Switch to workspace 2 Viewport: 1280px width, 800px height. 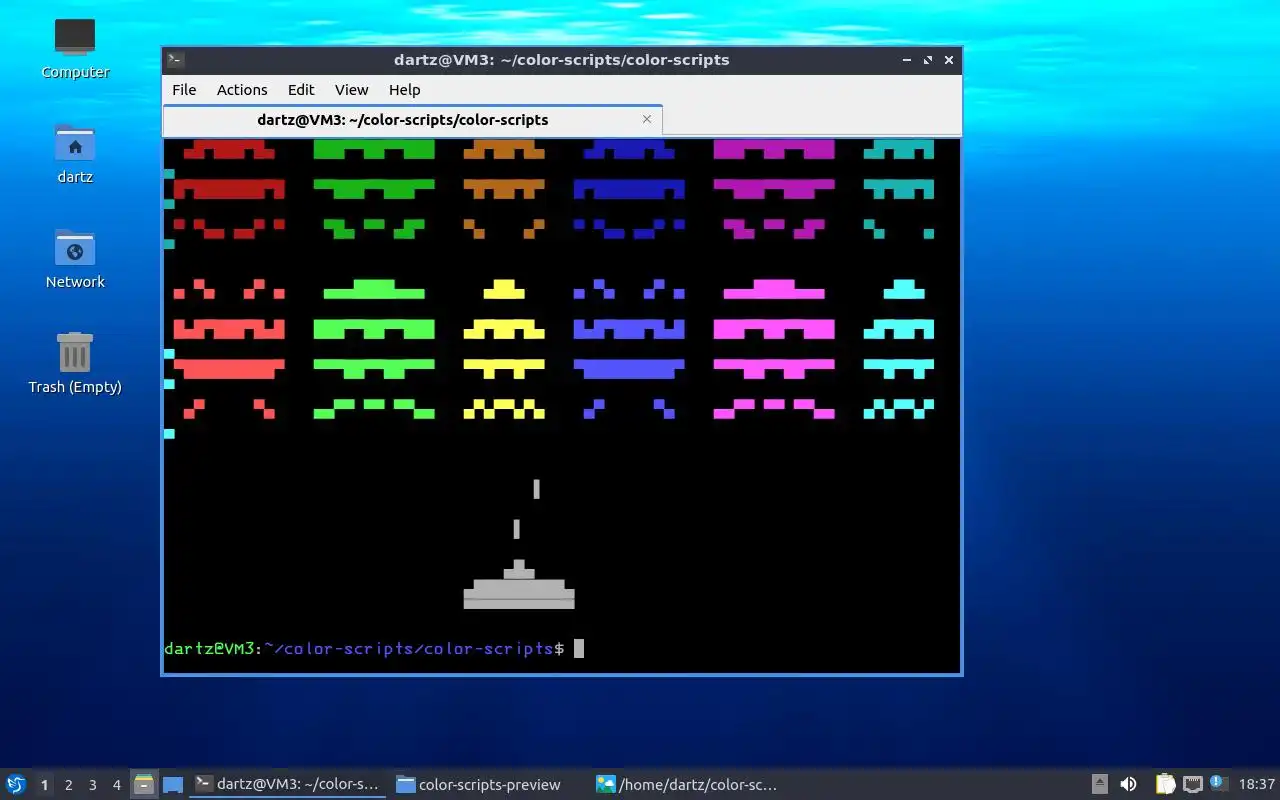[68, 785]
